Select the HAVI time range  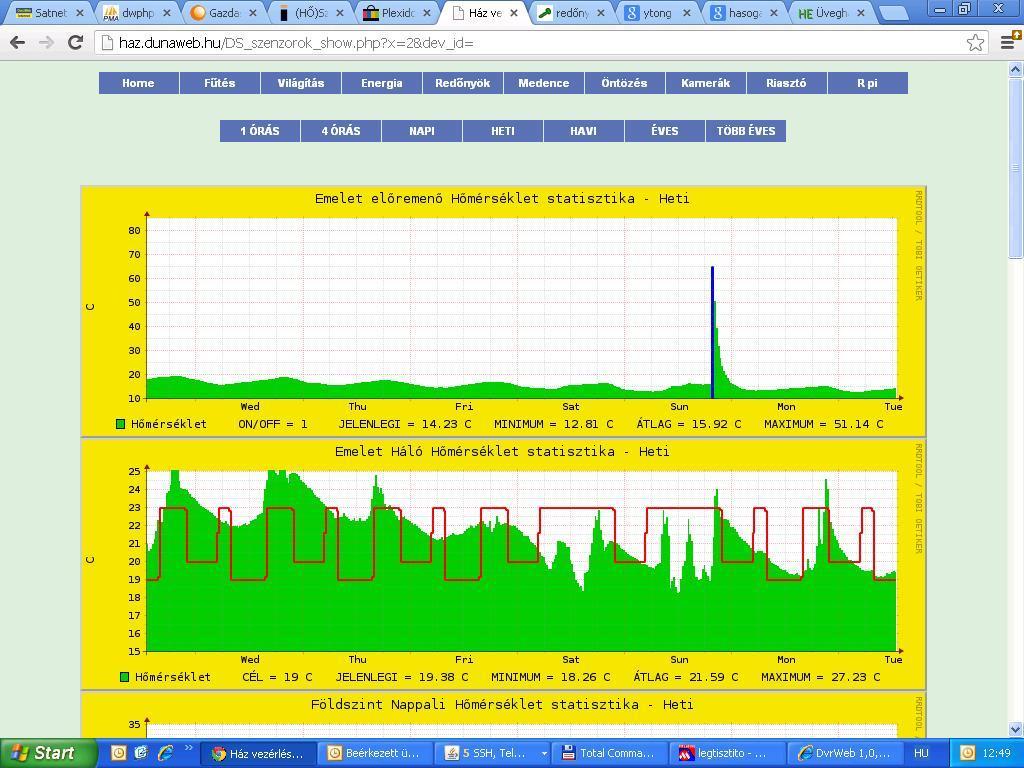[584, 131]
